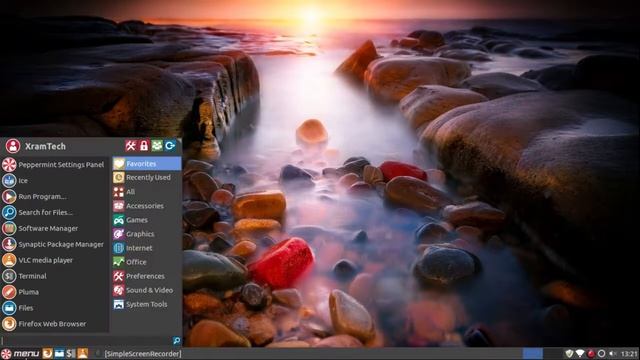
Task: Open terminal from the panel launcher
Action: [71, 353]
